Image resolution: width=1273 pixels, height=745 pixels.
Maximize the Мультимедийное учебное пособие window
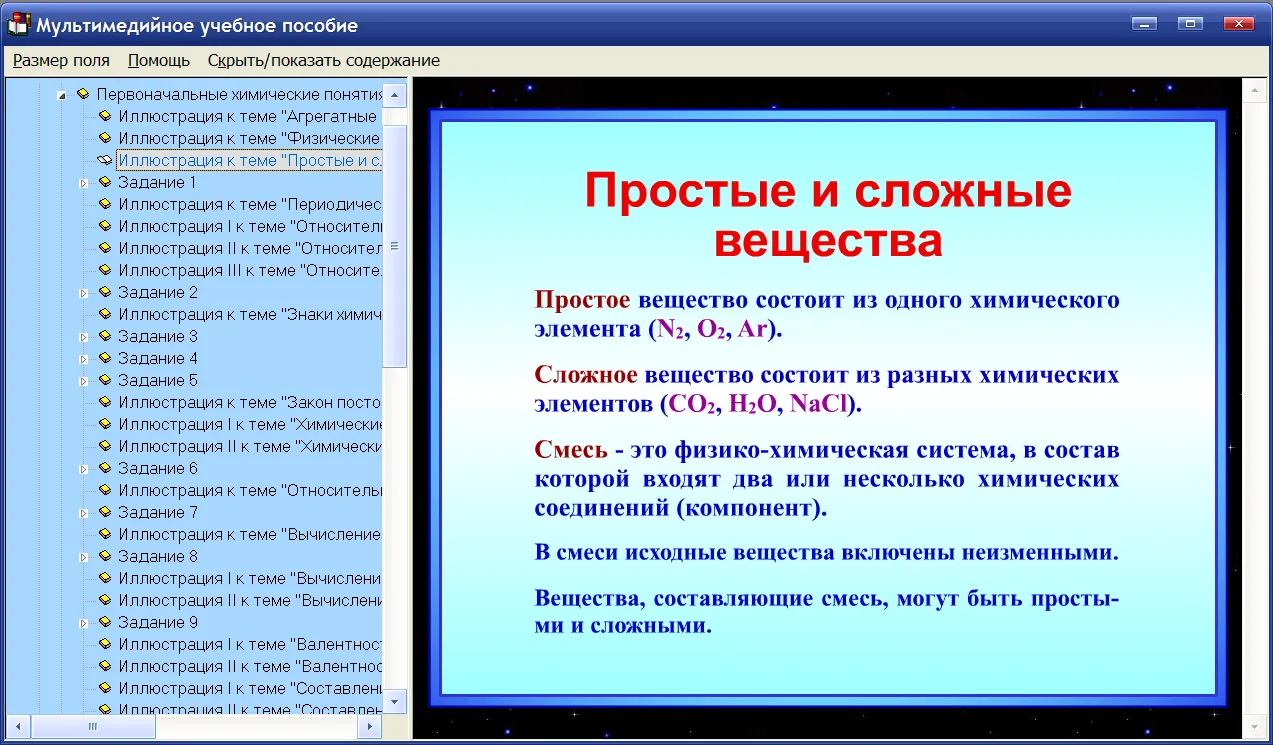coord(1190,23)
